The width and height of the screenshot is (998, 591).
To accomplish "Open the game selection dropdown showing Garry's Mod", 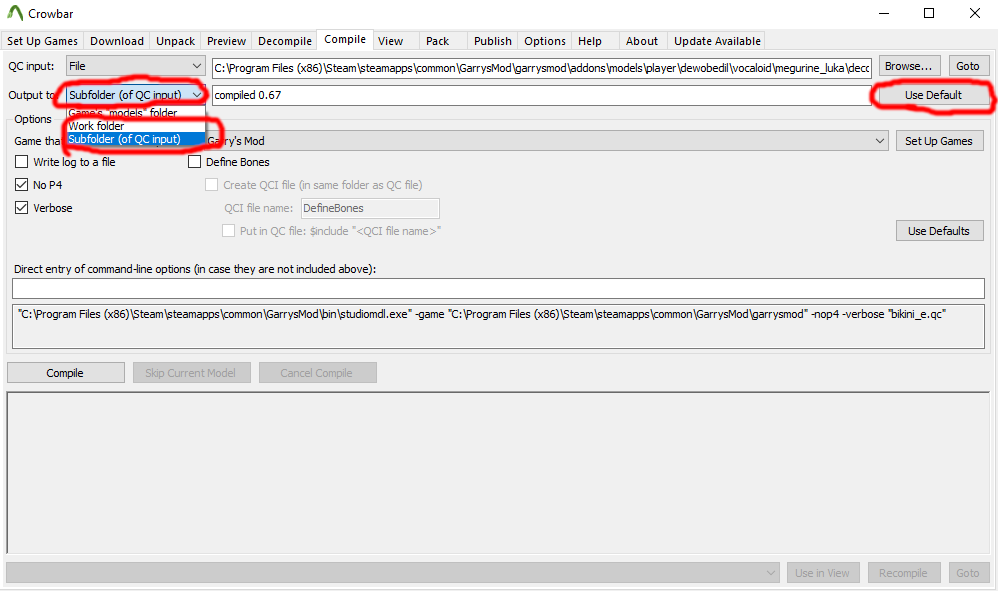I will pyautogui.click(x=547, y=141).
